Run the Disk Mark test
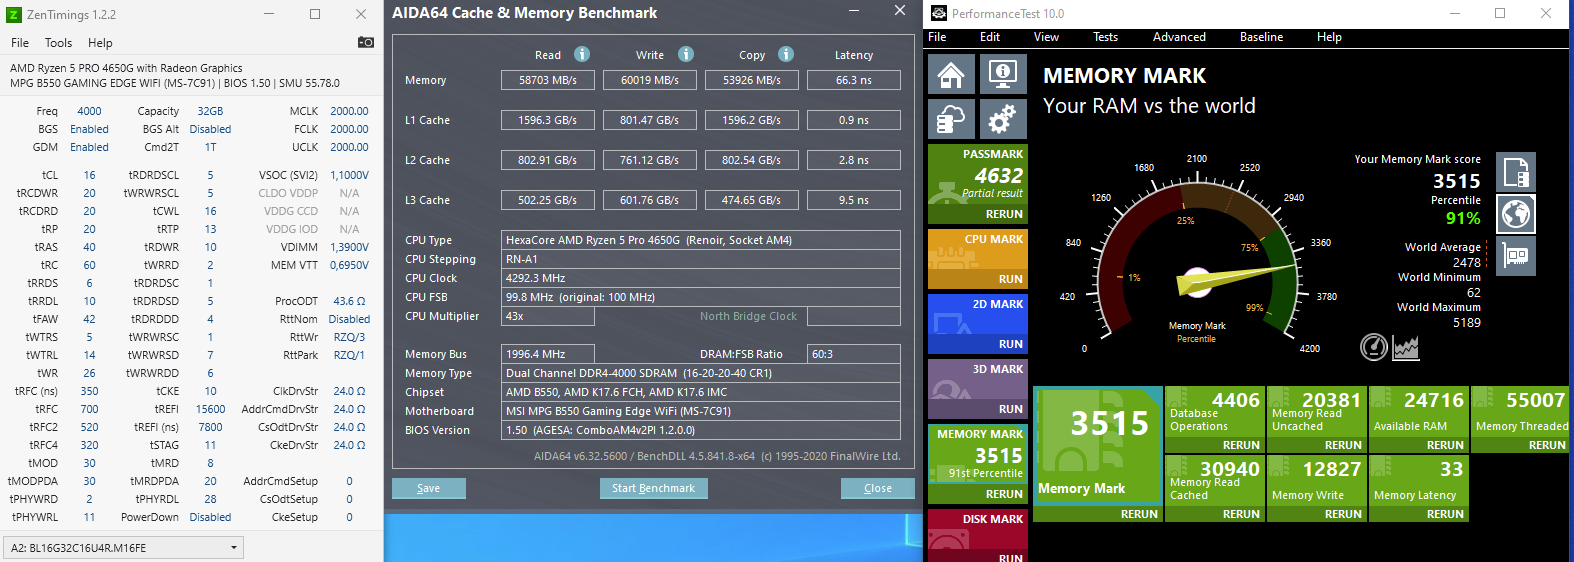Image resolution: width=1574 pixels, height=562 pixels. pos(1010,557)
